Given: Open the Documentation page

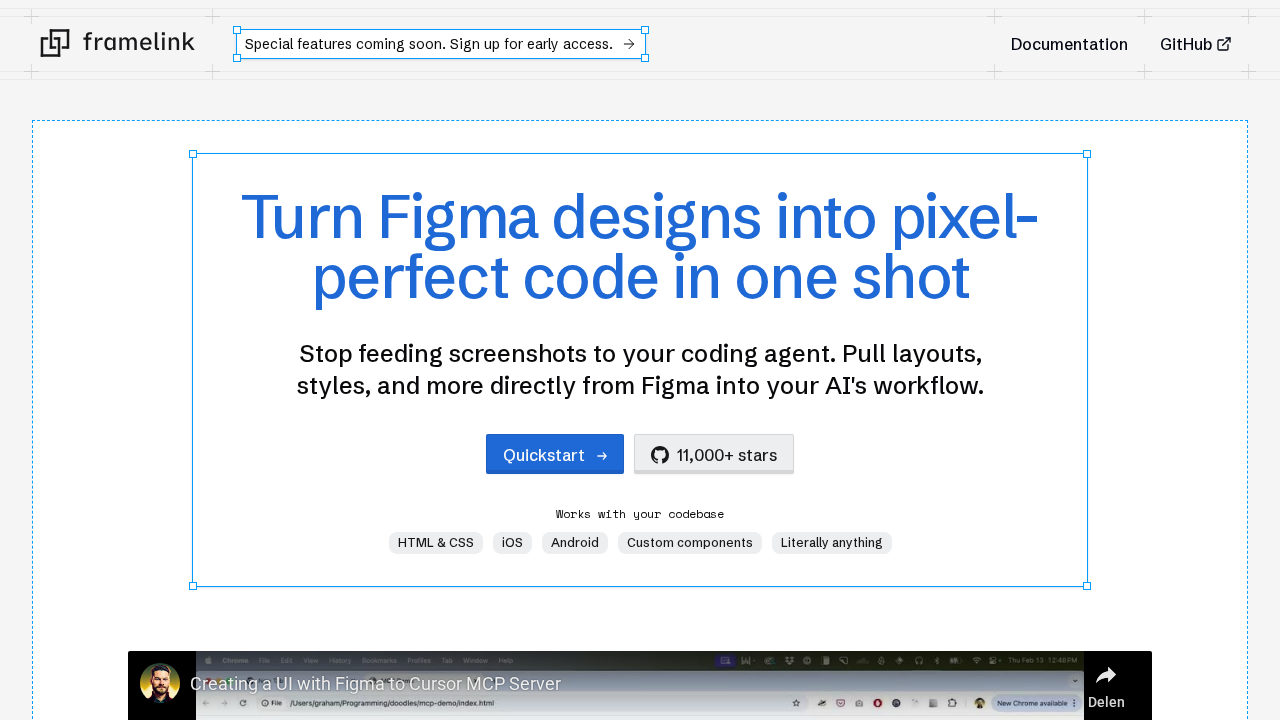Looking at the screenshot, I should [x=1069, y=44].
